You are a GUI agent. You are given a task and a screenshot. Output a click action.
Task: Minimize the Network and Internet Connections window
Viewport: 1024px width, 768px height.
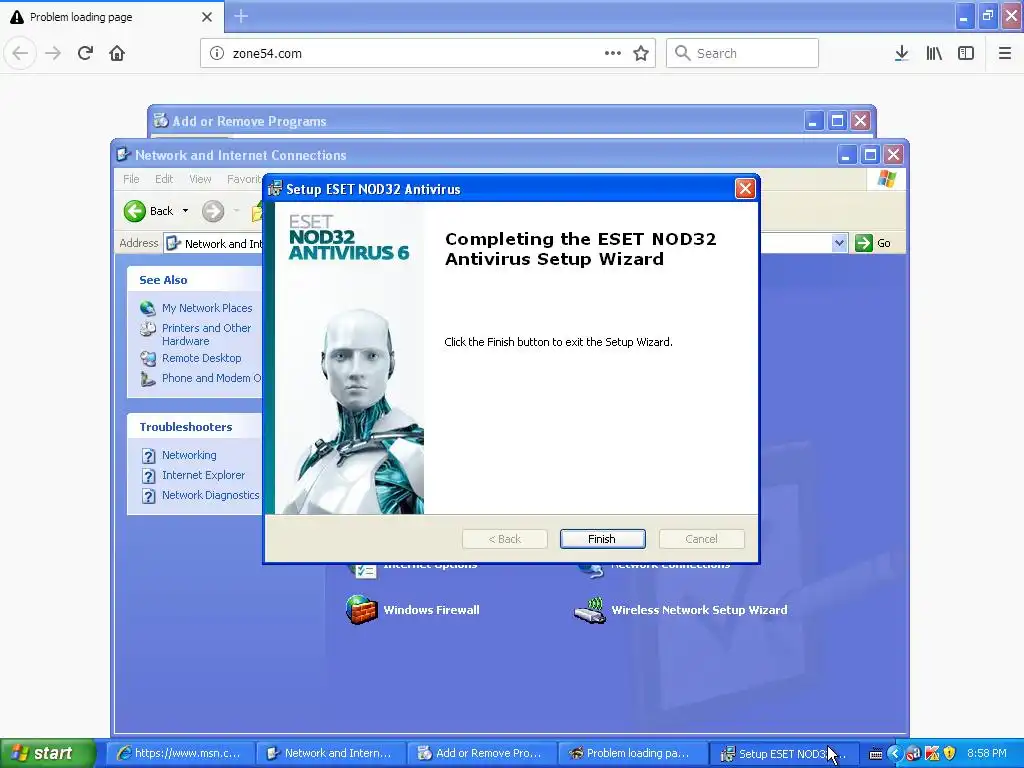click(x=846, y=155)
